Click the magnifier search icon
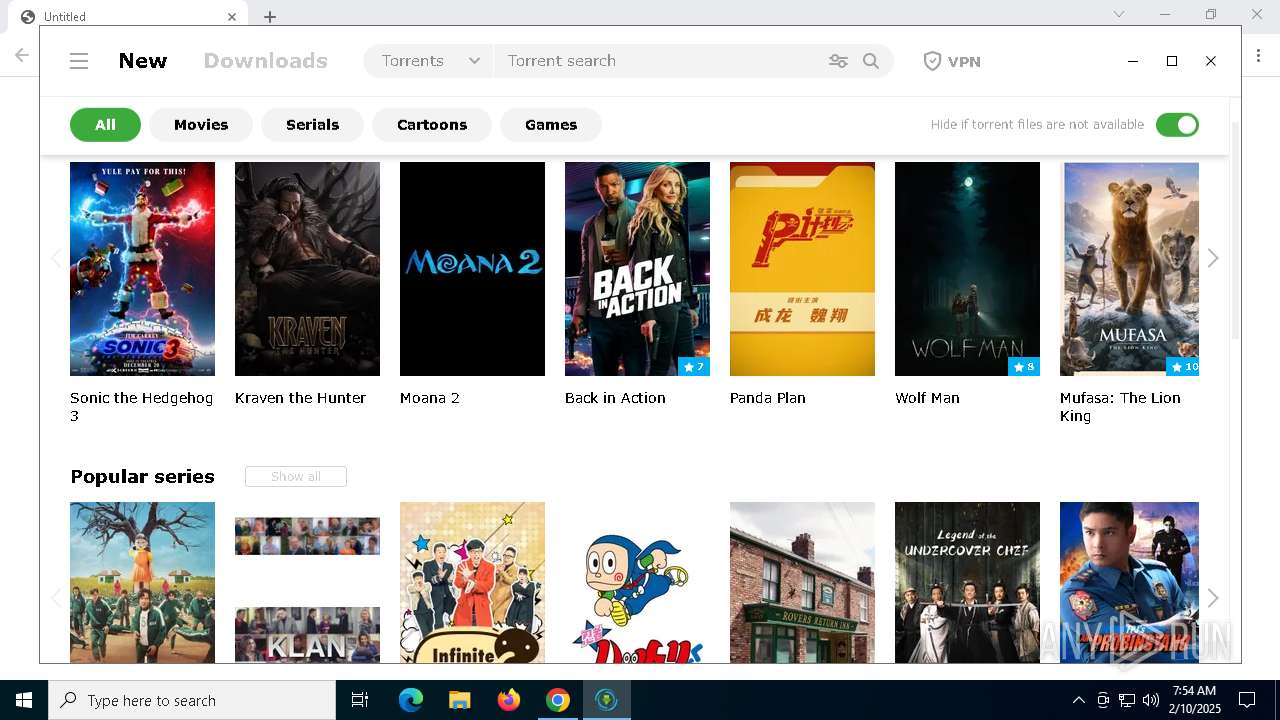 pos(871,61)
